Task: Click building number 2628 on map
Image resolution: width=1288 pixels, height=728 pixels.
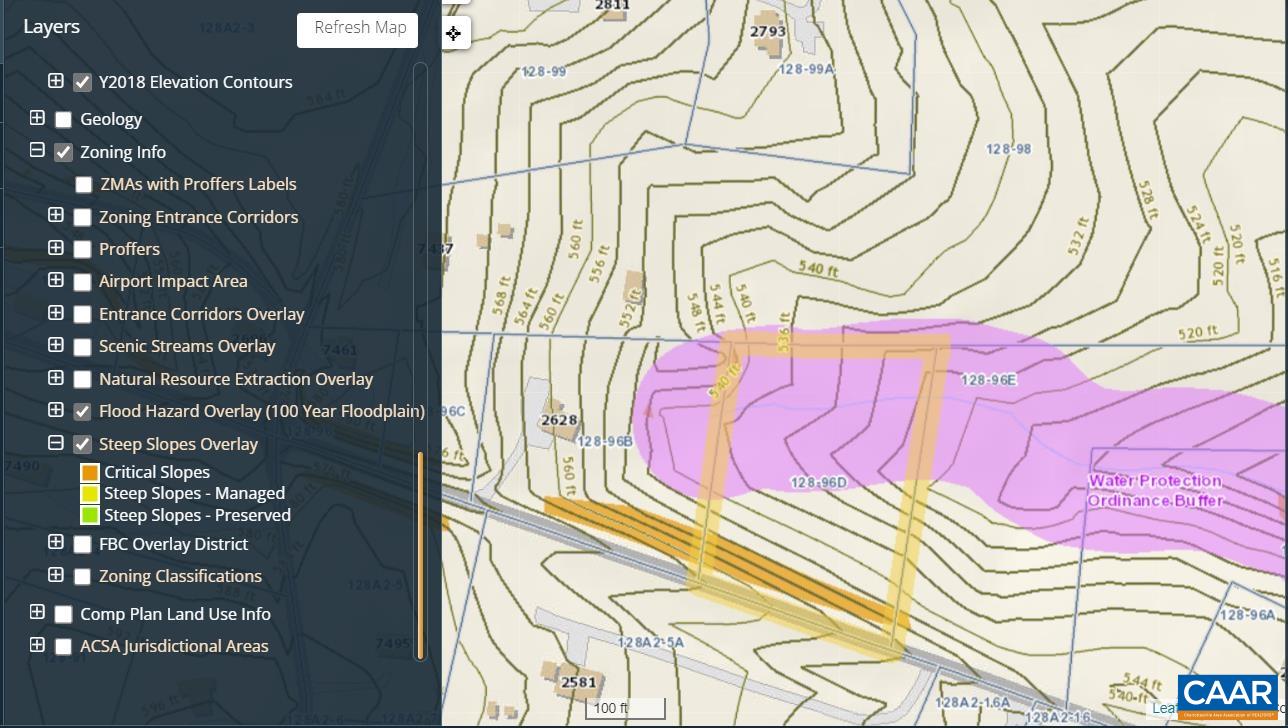Action: click(559, 420)
